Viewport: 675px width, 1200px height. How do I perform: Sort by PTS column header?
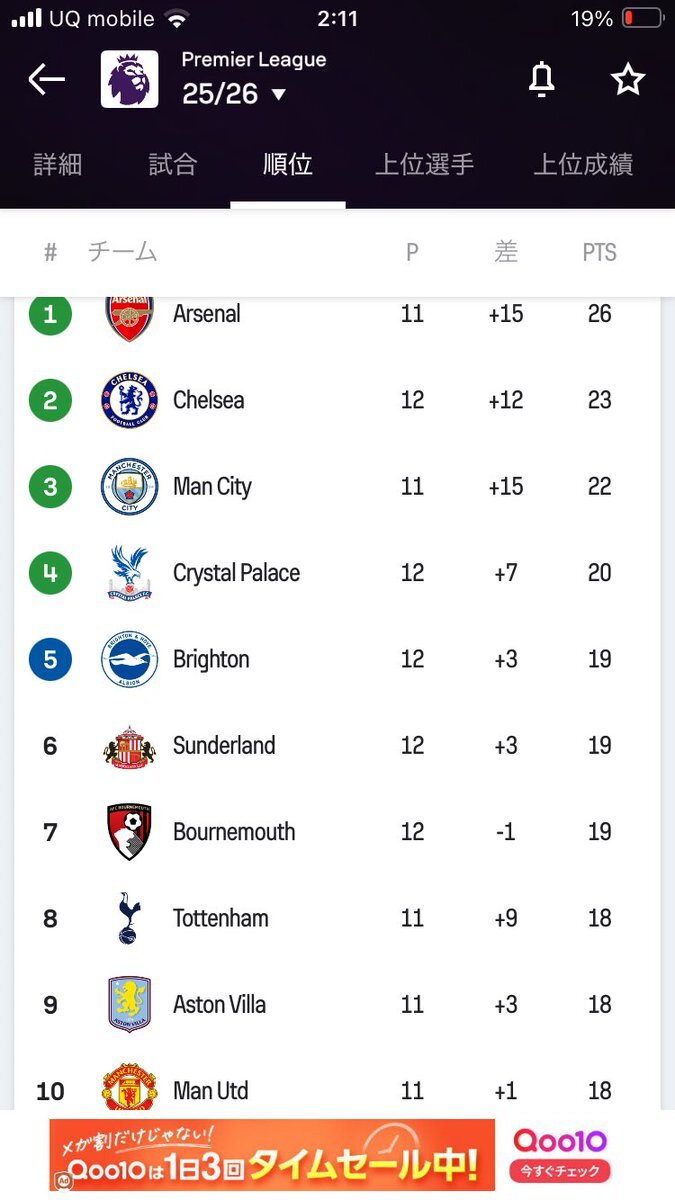click(599, 253)
